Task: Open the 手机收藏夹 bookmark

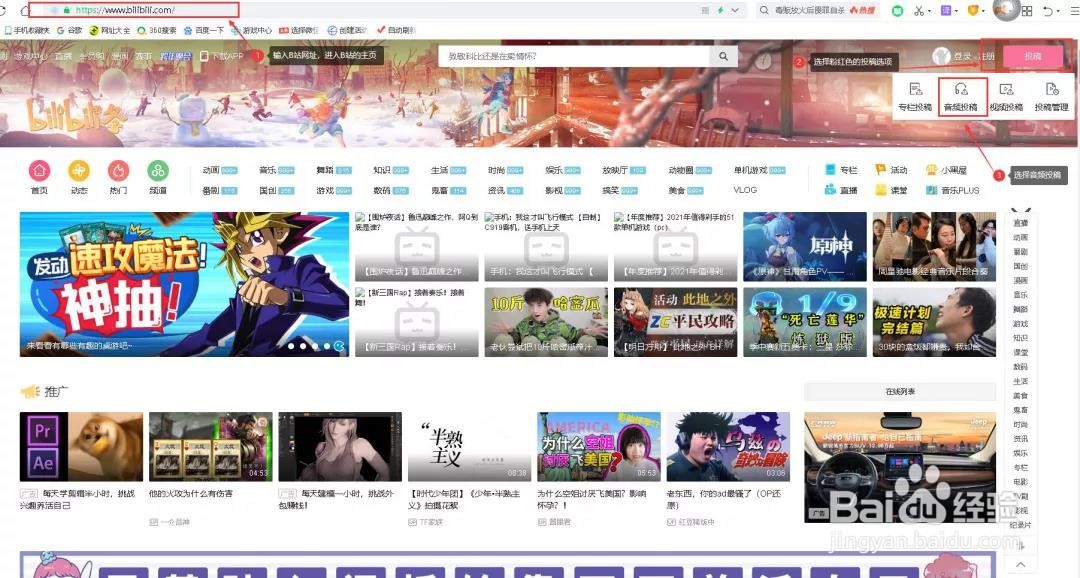Action: (x=27, y=30)
